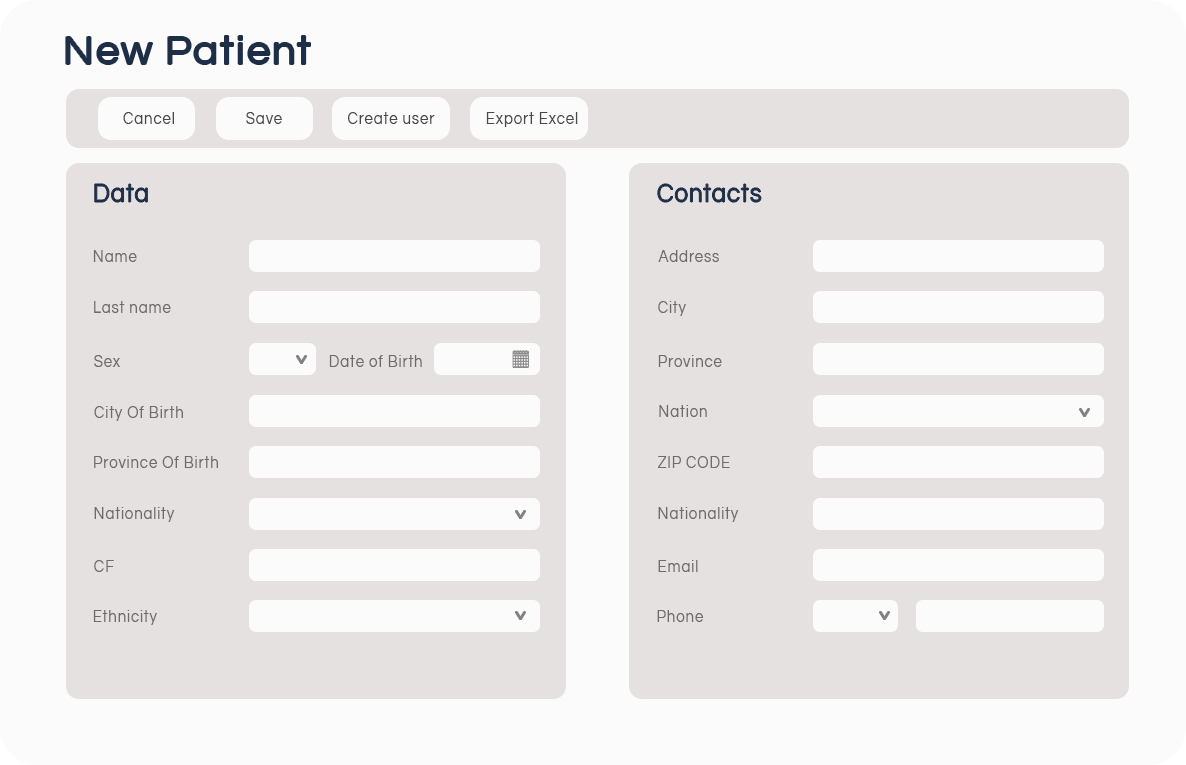The image size is (1186, 765).
Task: Expand the Phone prefix dropdown
Action: (x=855, y=616)
